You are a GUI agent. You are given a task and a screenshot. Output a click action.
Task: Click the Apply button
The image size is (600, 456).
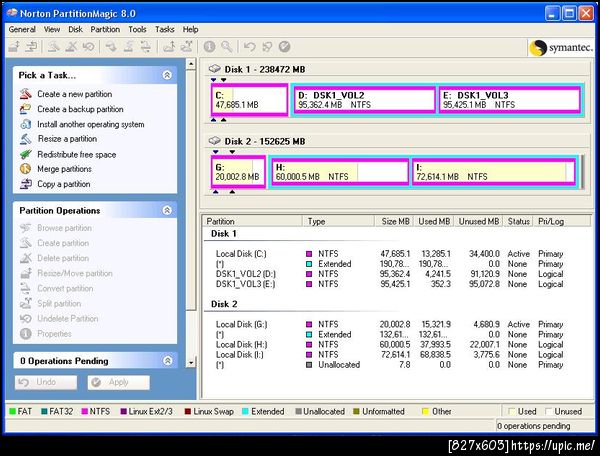pos(119,382)
